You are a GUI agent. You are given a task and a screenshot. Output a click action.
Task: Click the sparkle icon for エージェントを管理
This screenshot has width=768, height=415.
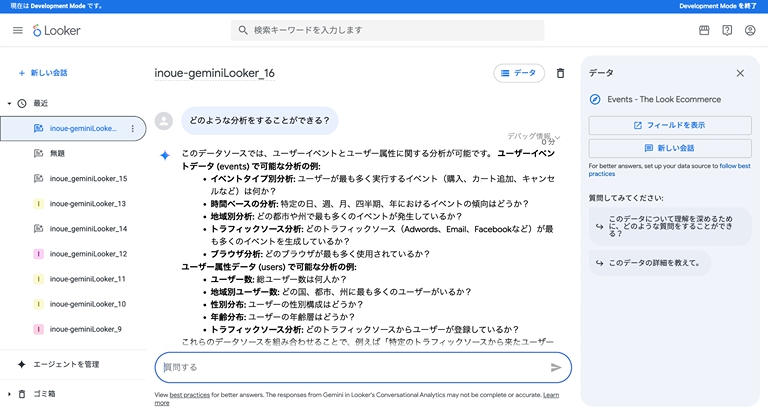pyautogui.click(x=22, y=364)
